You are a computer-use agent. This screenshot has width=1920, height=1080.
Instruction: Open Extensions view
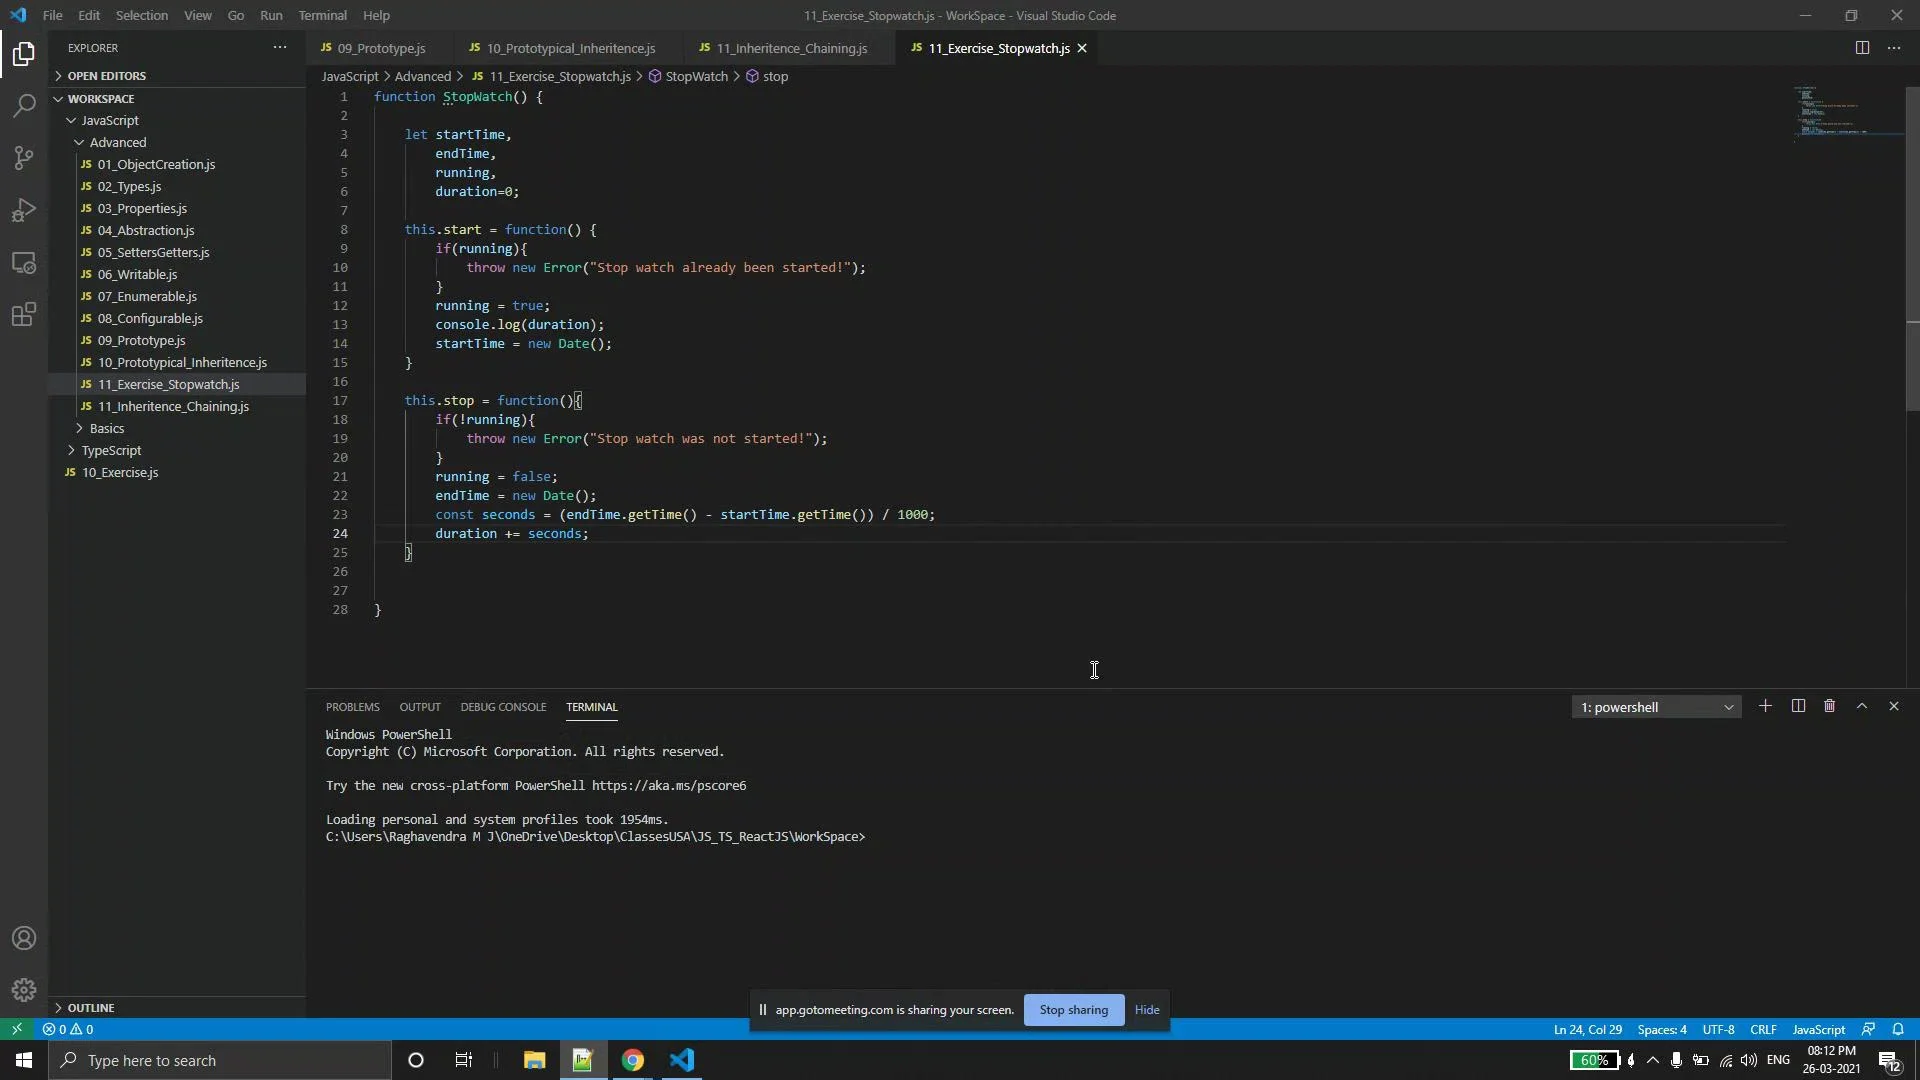click(24, 315)
